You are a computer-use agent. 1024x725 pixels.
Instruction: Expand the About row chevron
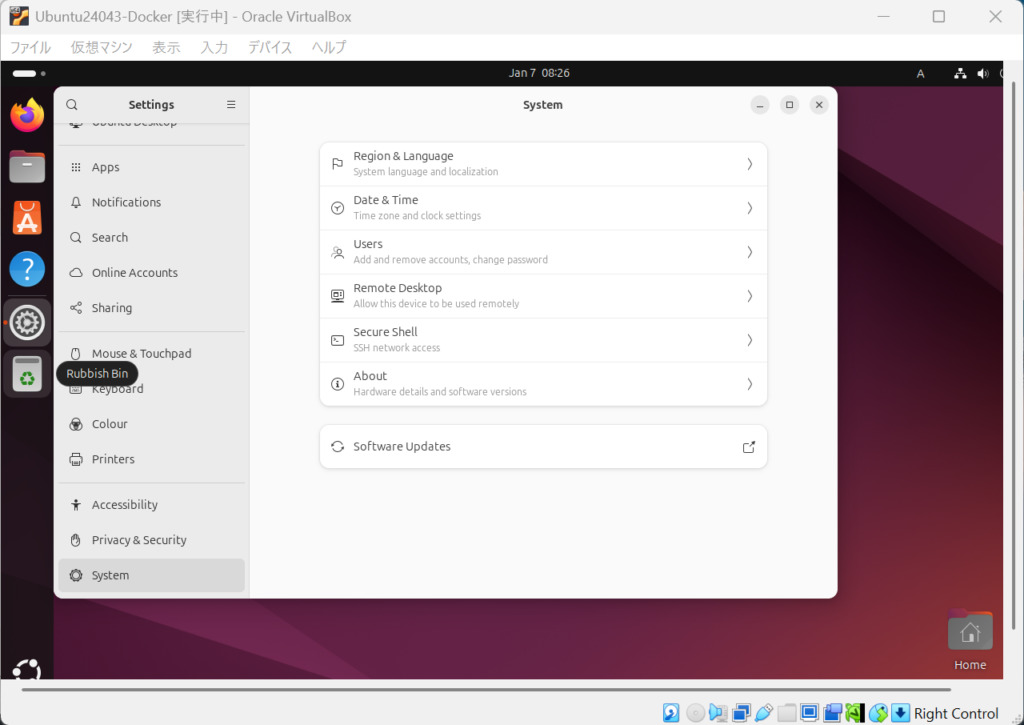click(749, 384)
